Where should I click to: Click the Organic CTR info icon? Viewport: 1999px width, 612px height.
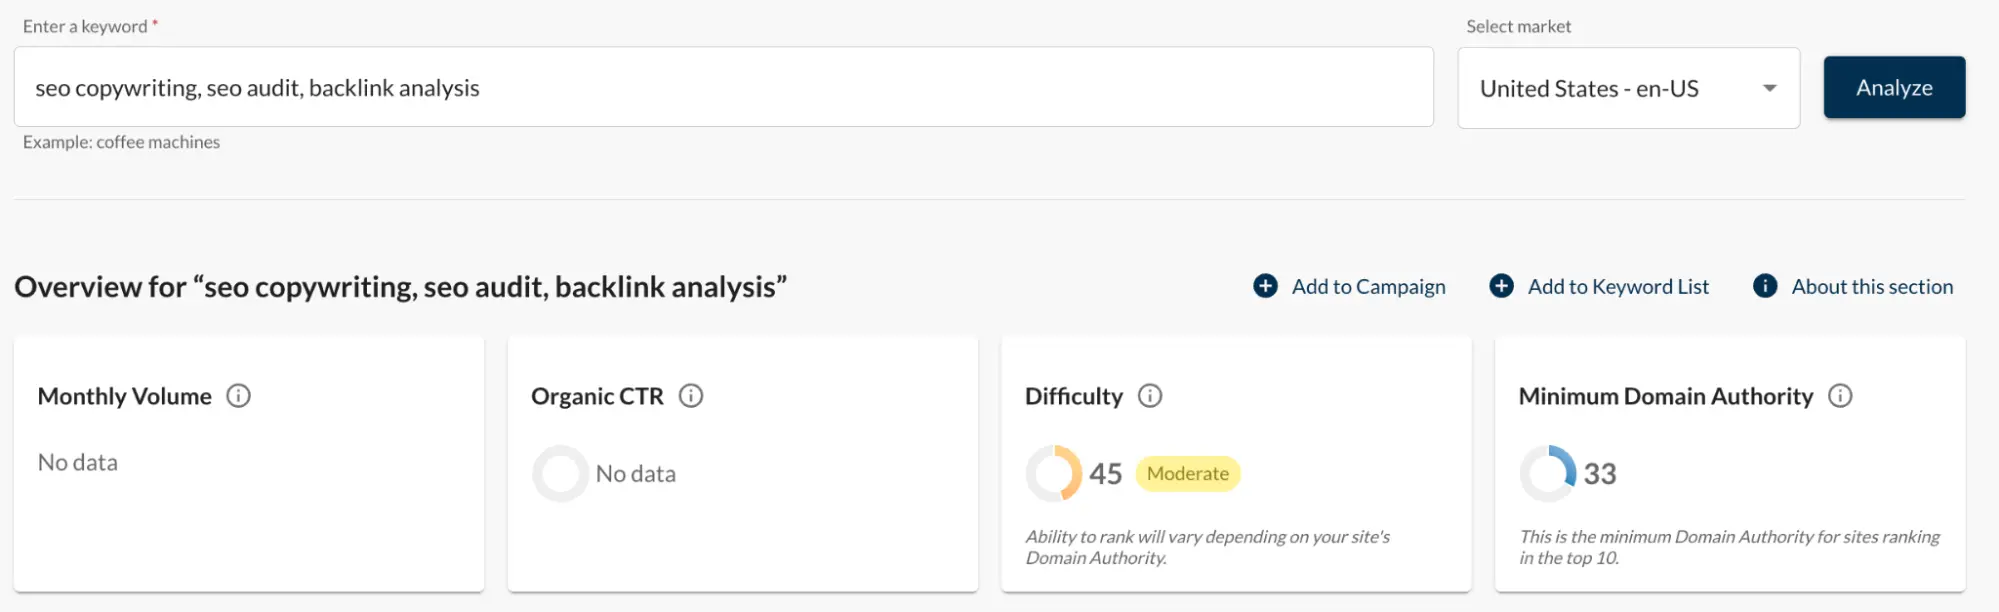tap(691, 396)
